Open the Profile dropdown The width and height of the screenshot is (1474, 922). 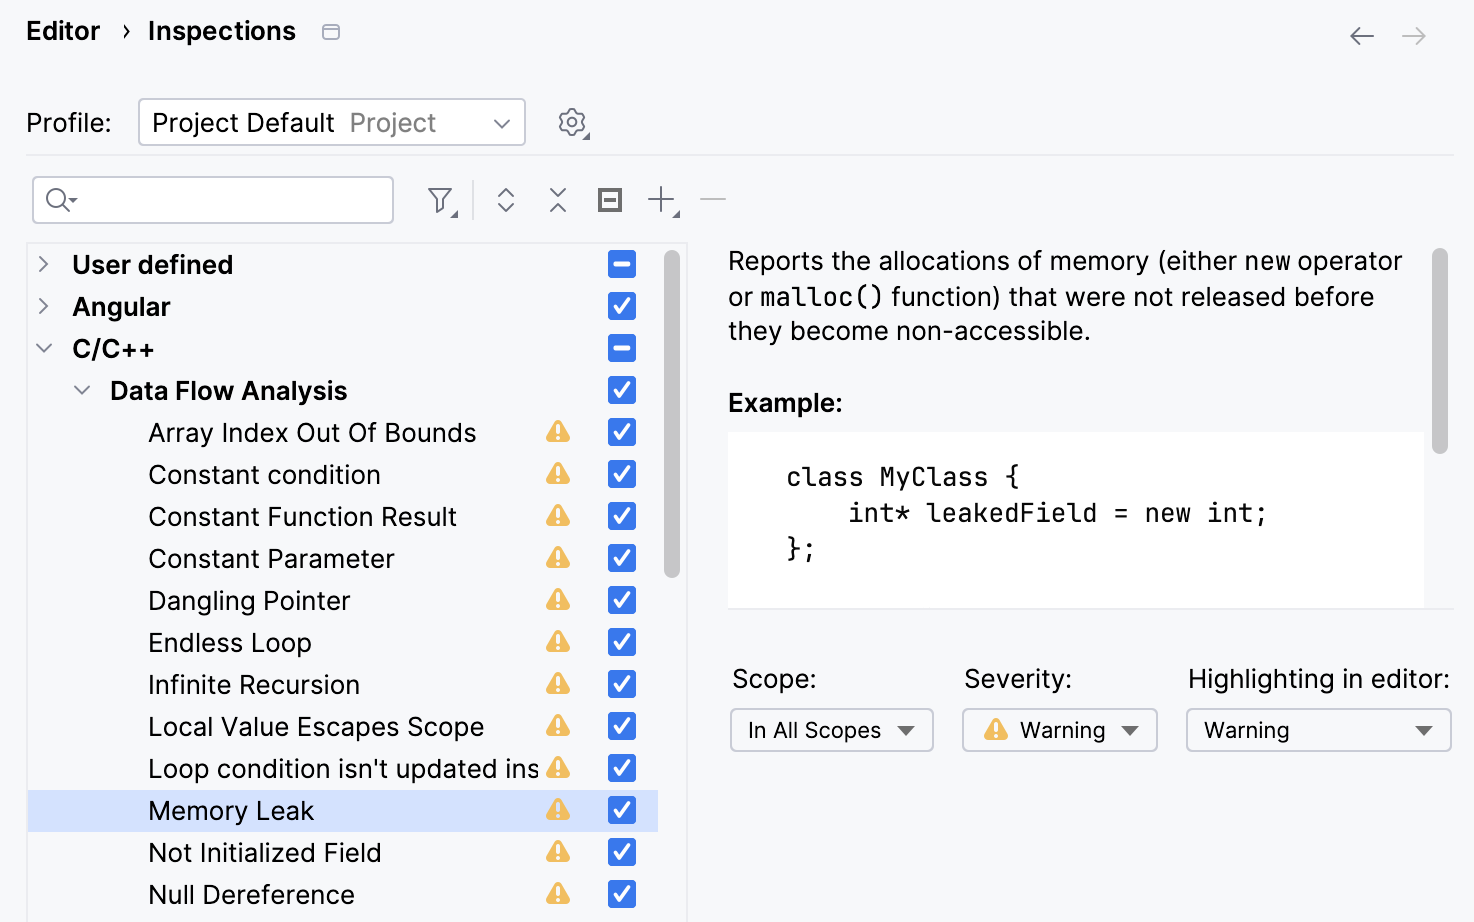tap(332, 123)
